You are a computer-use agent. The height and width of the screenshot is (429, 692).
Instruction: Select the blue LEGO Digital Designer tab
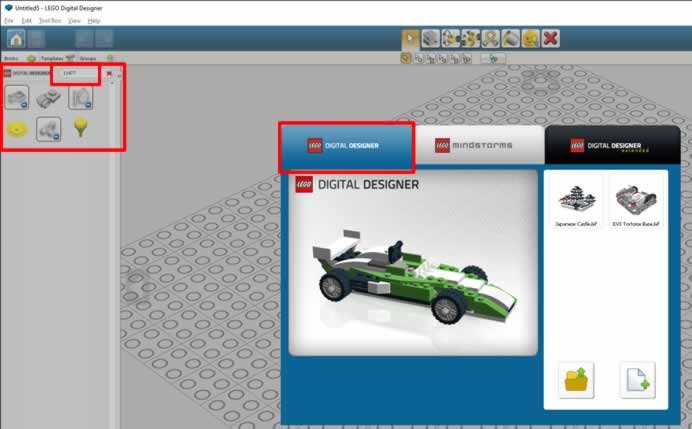pyautogui.click(x=345, y=146)
